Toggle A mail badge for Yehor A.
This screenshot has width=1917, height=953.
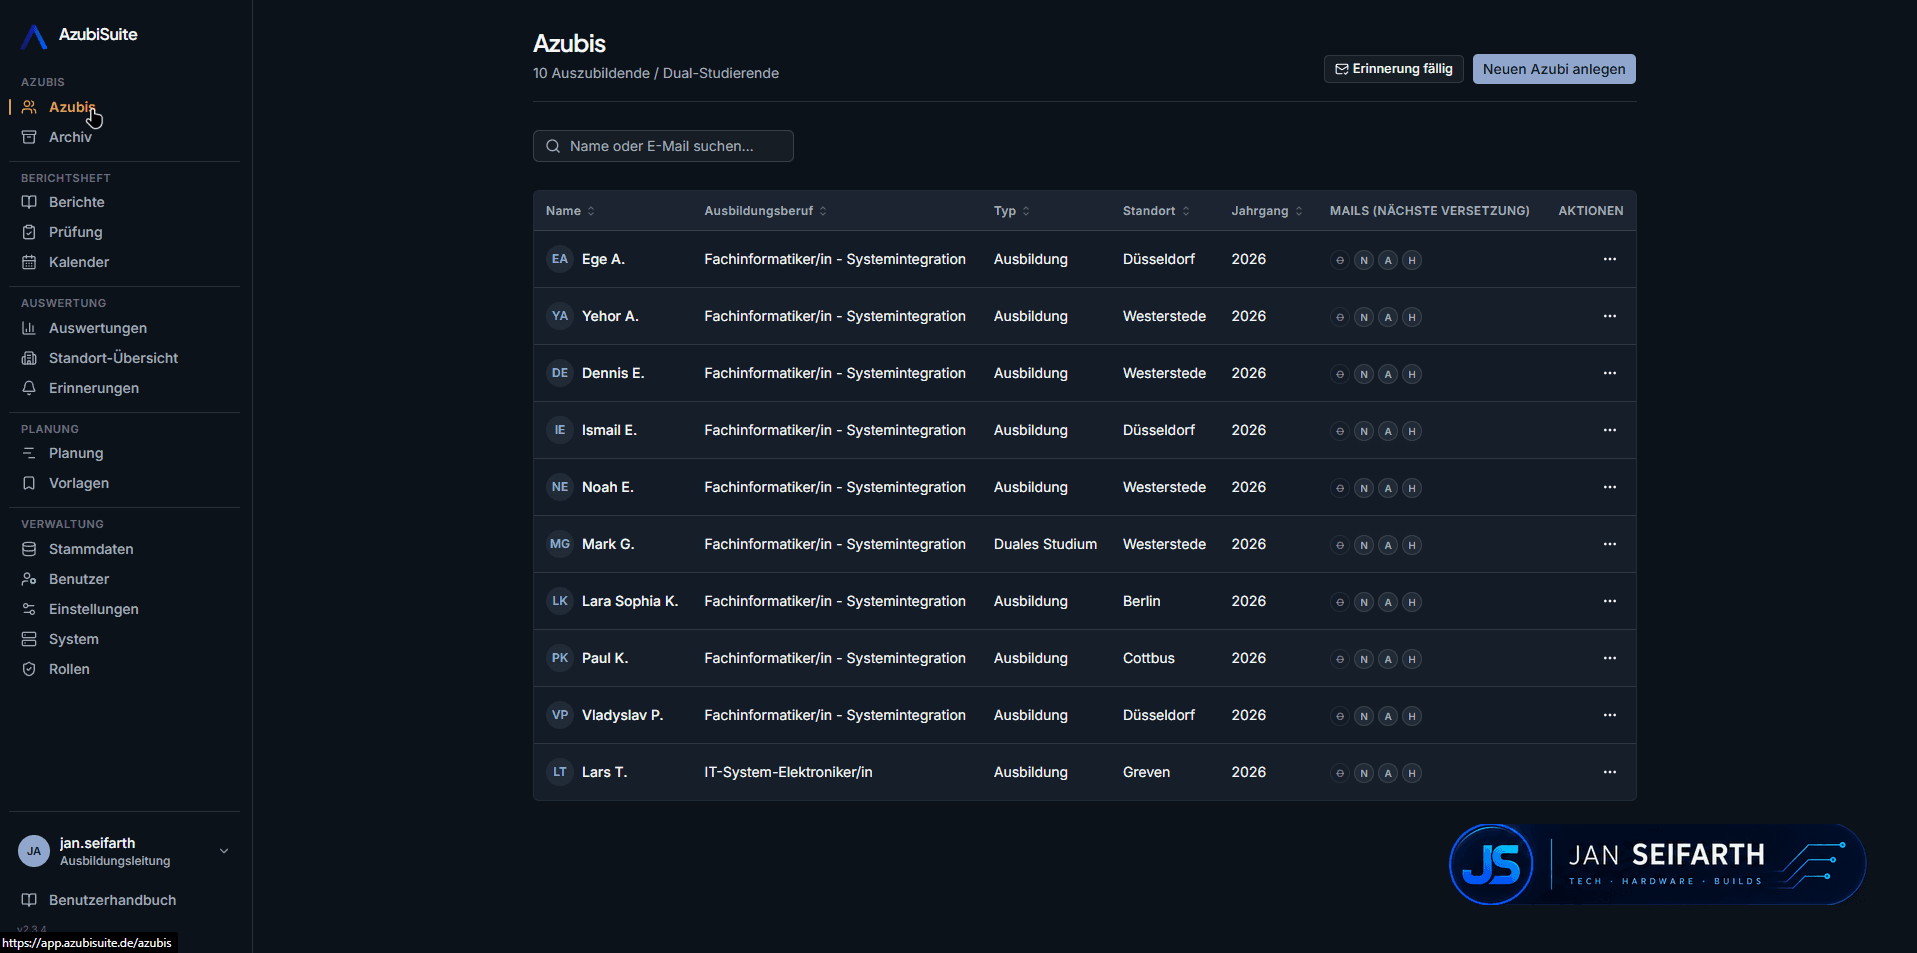pos(1388,317)
